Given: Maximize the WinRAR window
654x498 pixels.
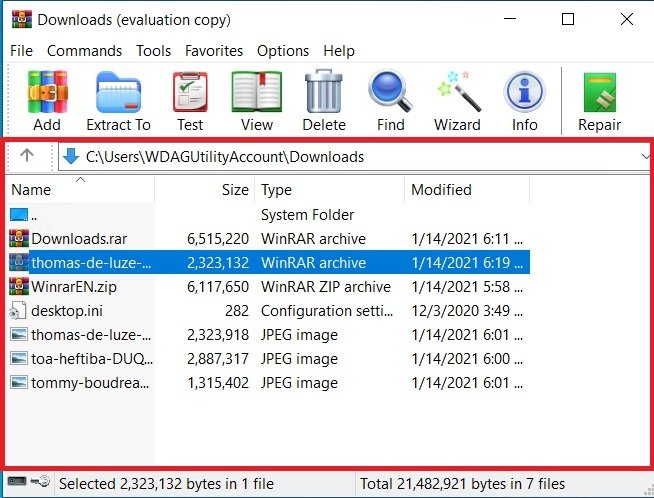Looking at the screenshot, I should (568, 19).
